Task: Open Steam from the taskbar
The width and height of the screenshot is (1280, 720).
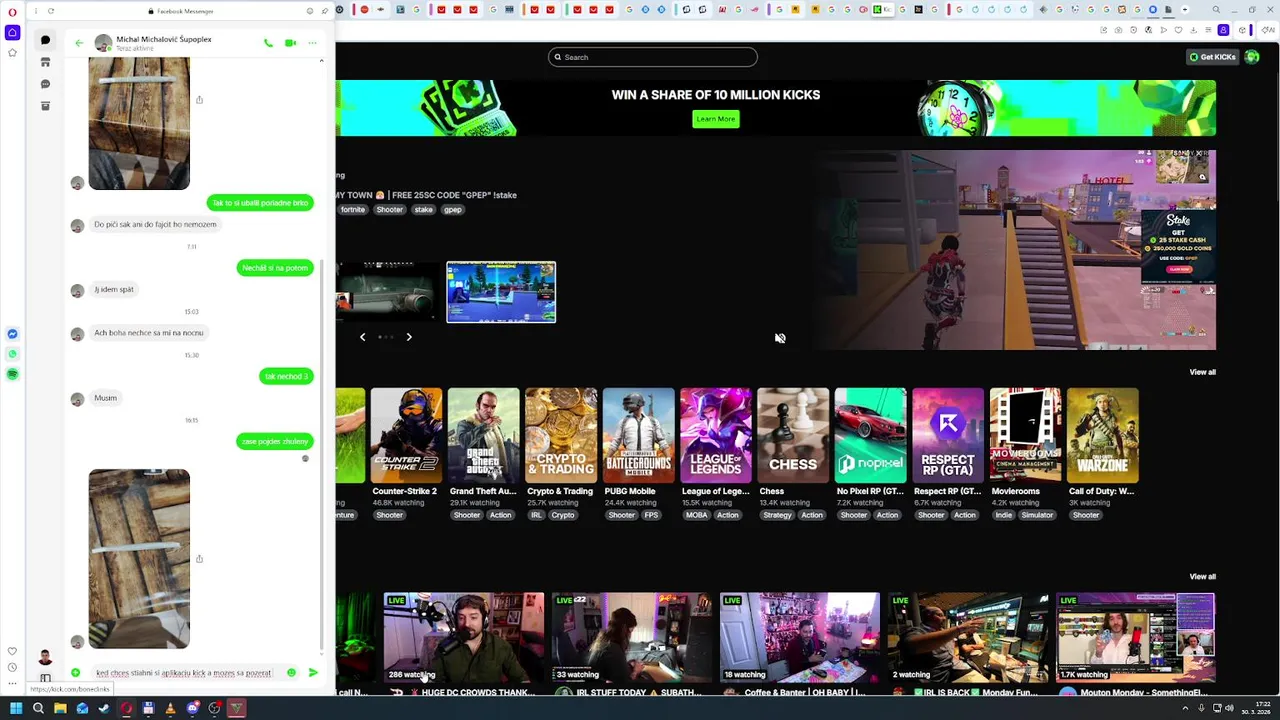Action: coord(104,708)
